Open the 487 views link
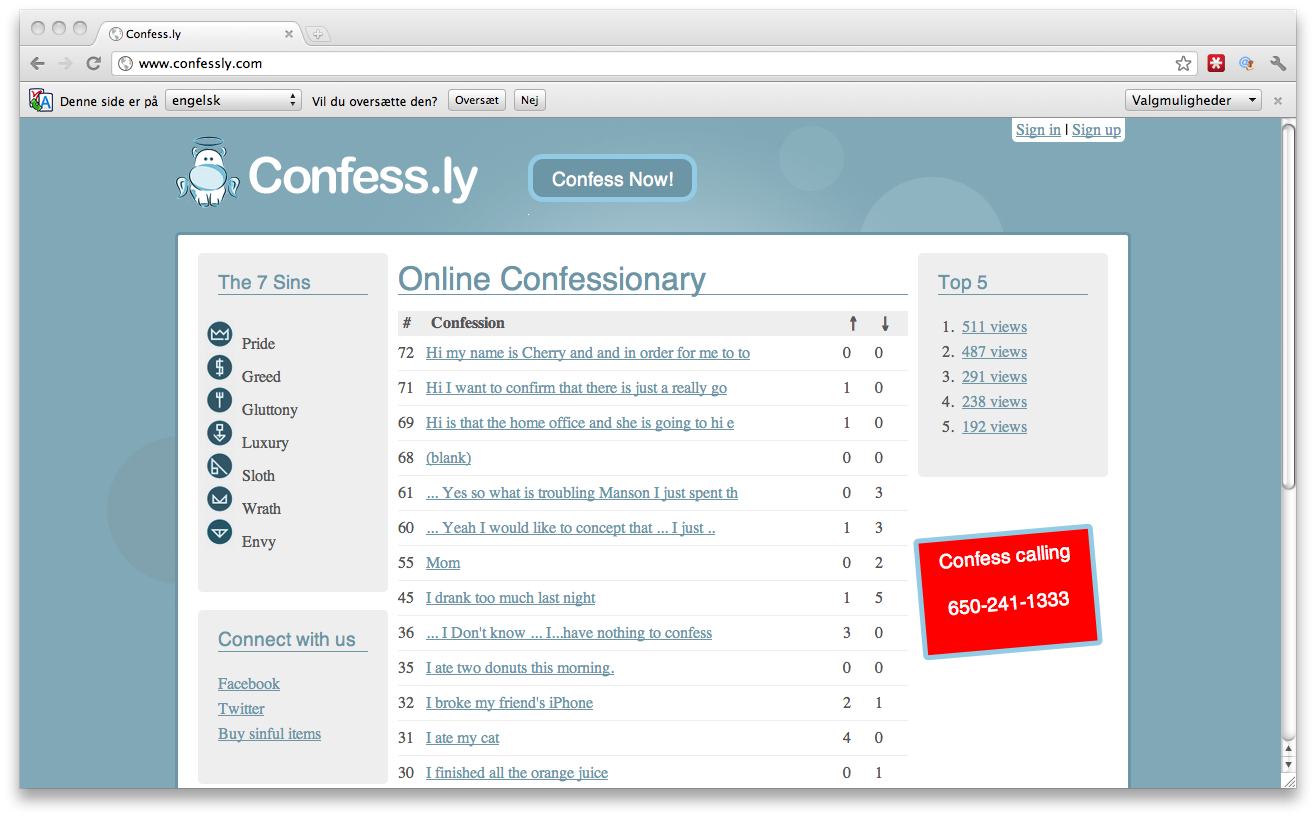1316x818 pixels. [x=994, y=352]
